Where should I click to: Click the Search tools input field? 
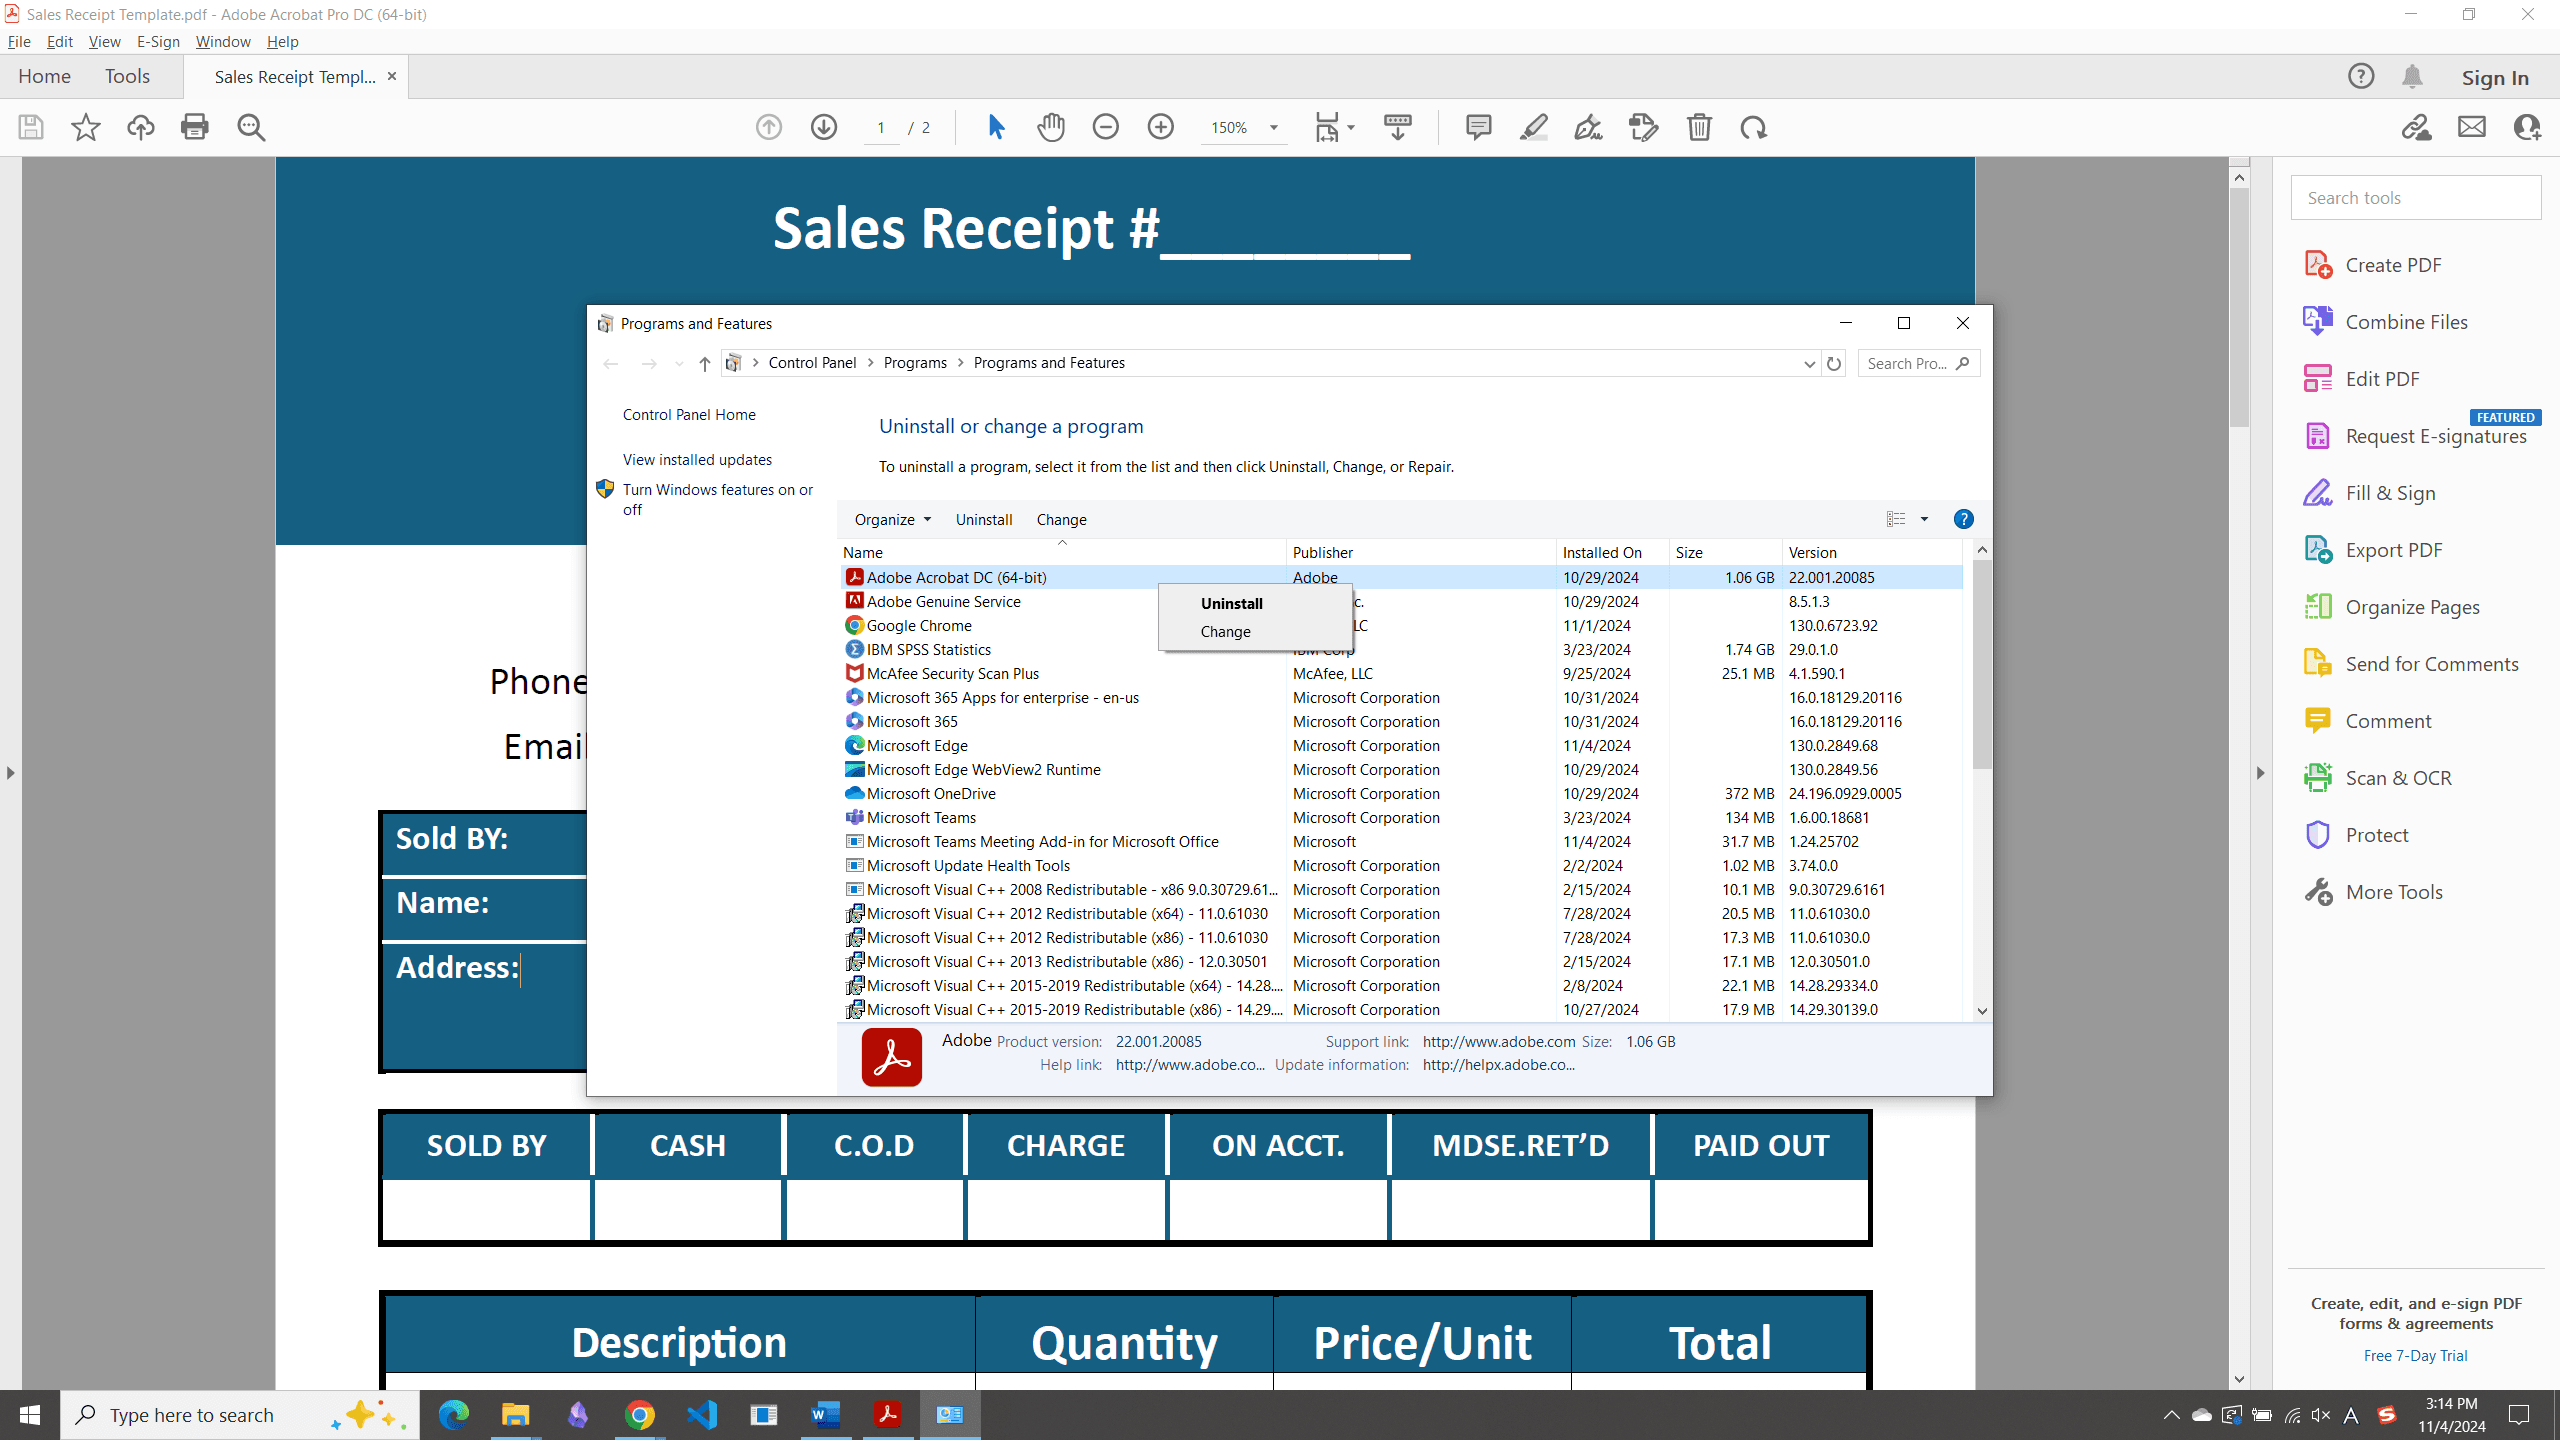pyautogui.click(x=2416, y=197)
